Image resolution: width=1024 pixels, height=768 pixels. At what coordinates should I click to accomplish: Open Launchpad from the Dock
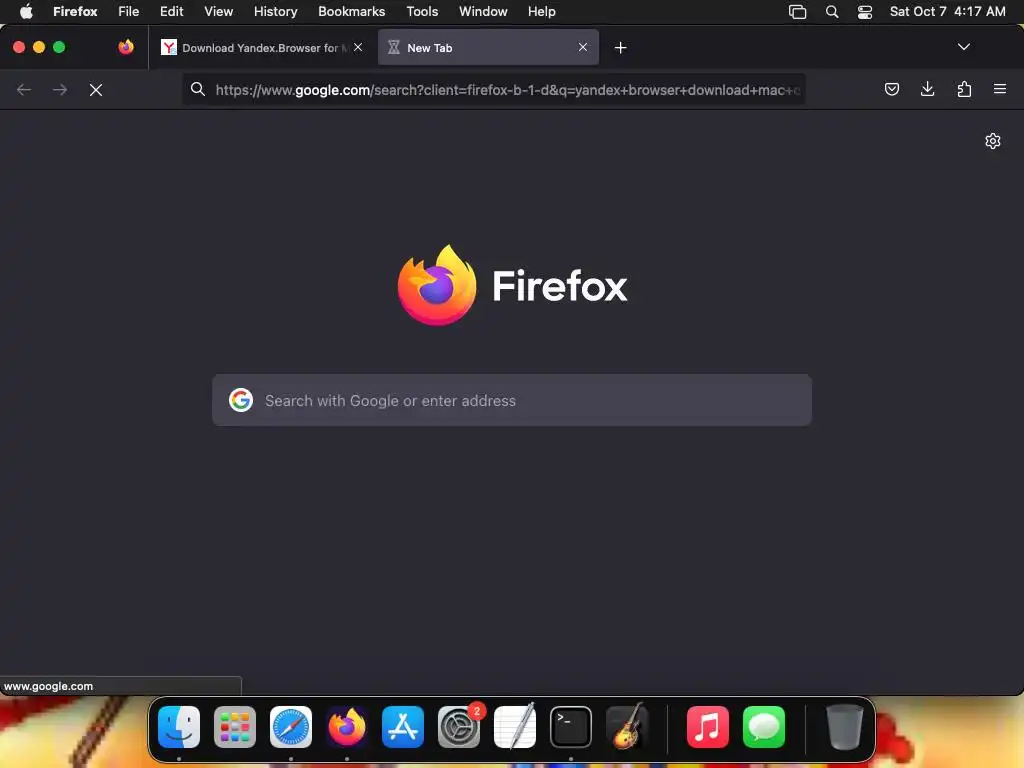click(x=235, y=726)
